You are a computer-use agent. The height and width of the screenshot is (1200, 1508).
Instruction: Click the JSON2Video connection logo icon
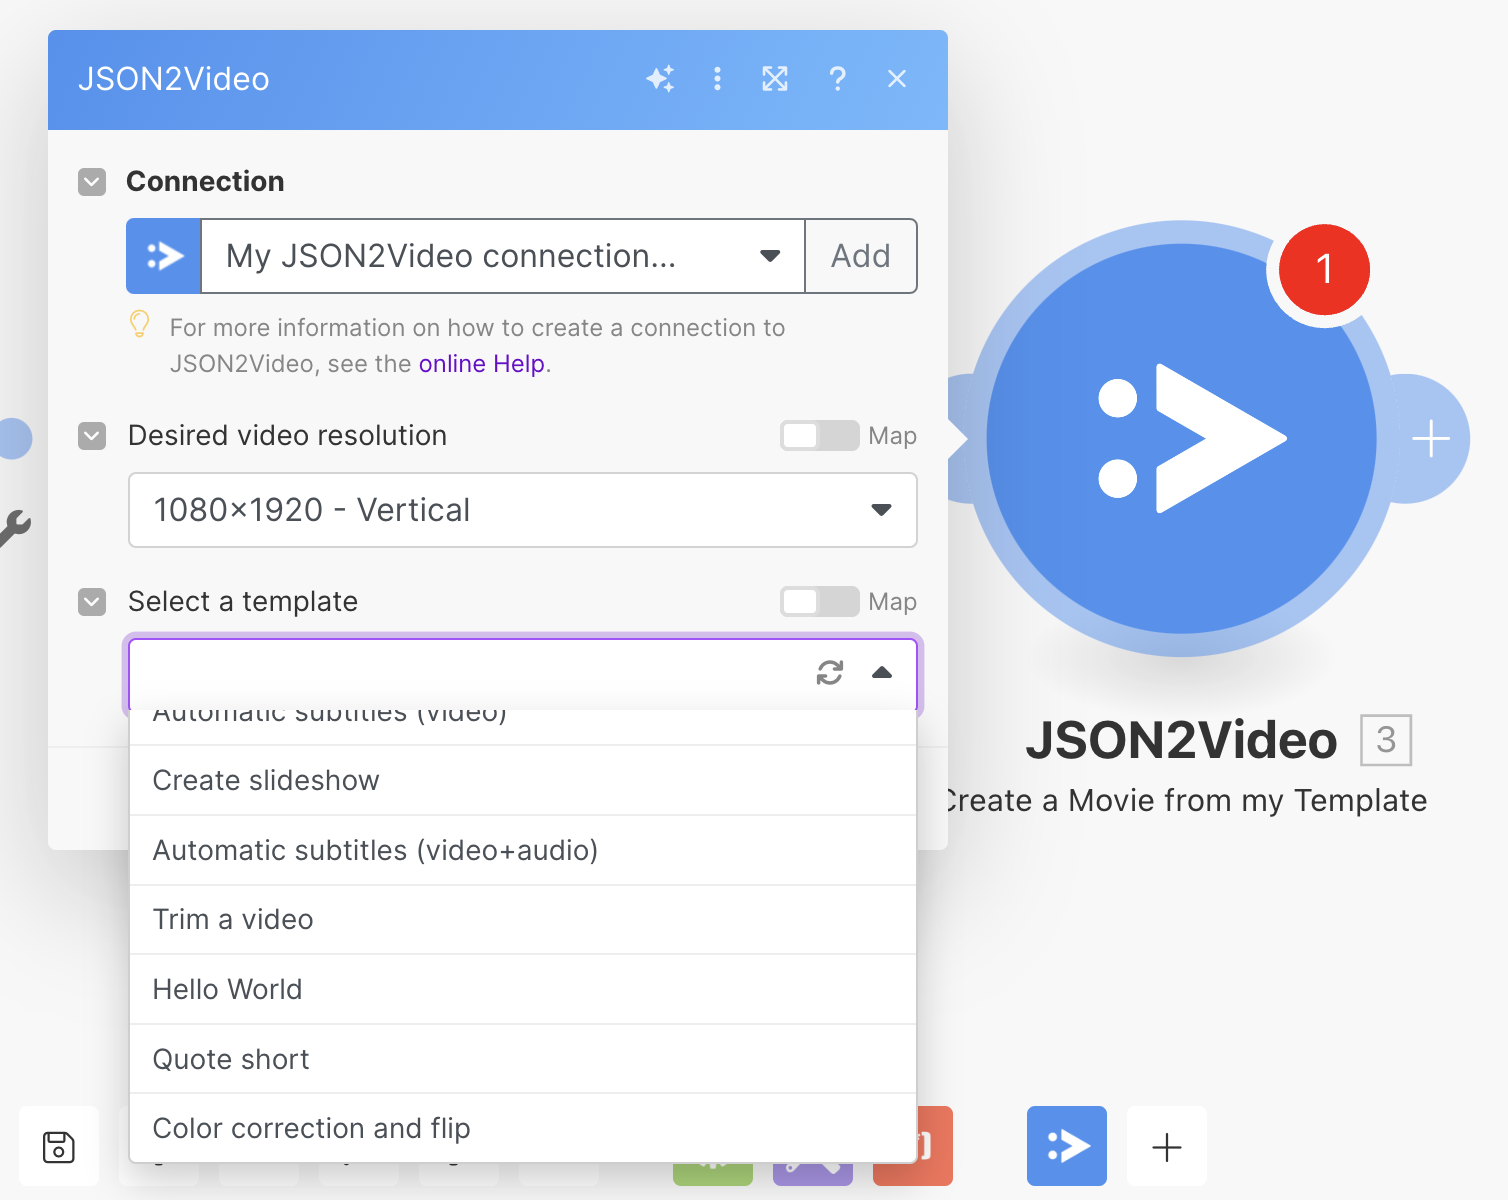pos(164,256)
